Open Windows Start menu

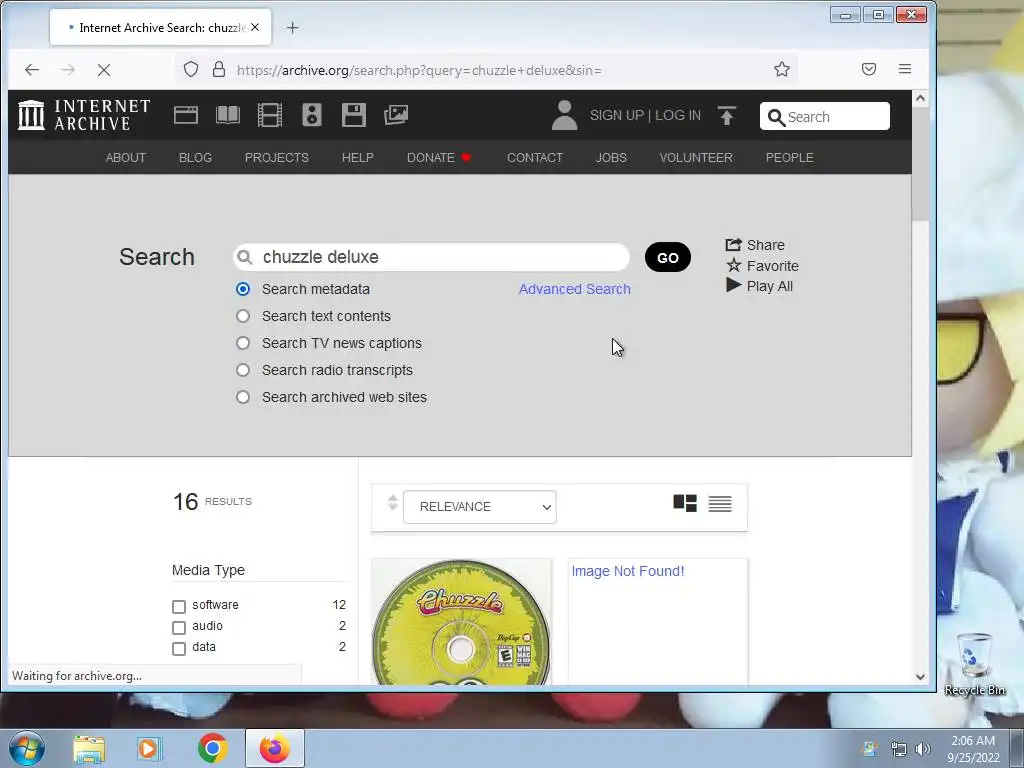pos(27,748)
